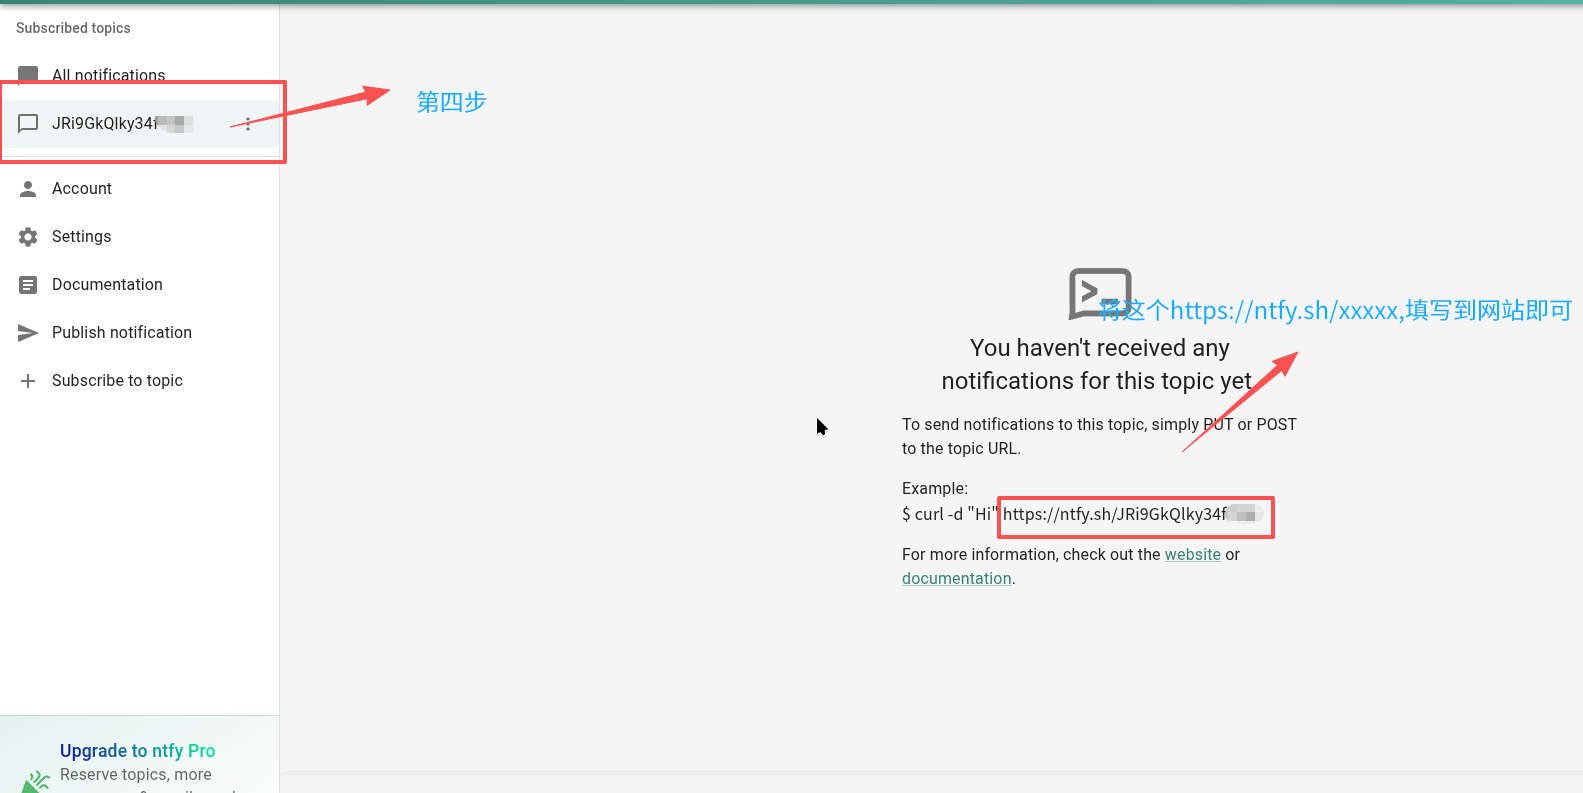Select the JRi9GkQlky34 subscribed topic
1583x793 pixels.
tap(140, 124)
